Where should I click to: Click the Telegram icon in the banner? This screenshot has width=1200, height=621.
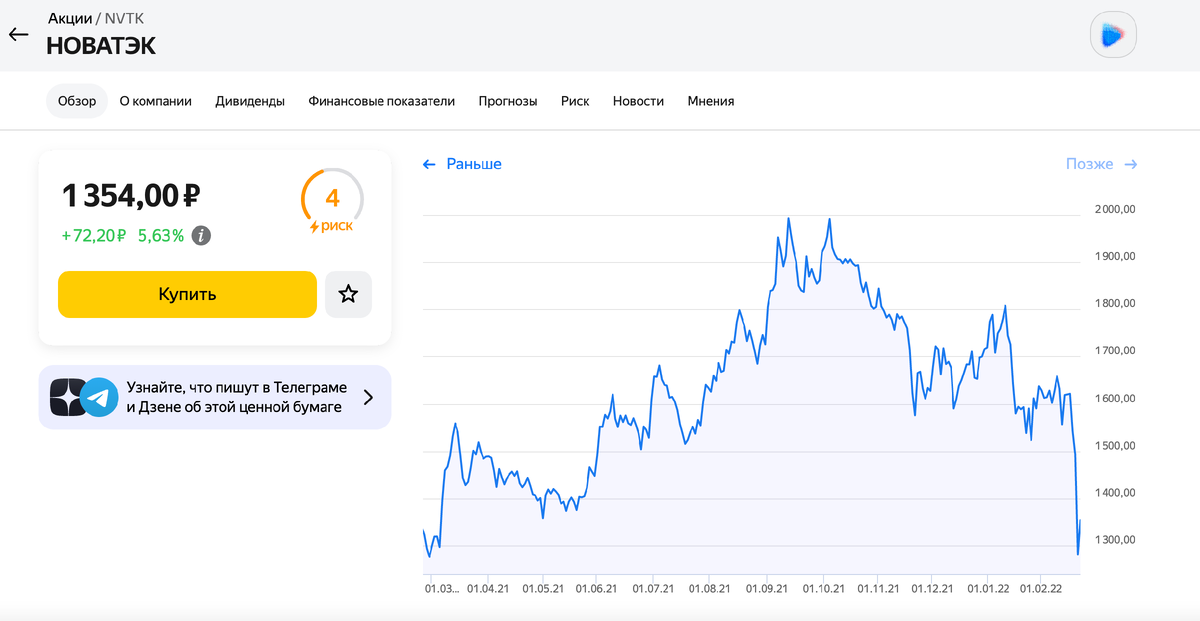pos(99,397)
